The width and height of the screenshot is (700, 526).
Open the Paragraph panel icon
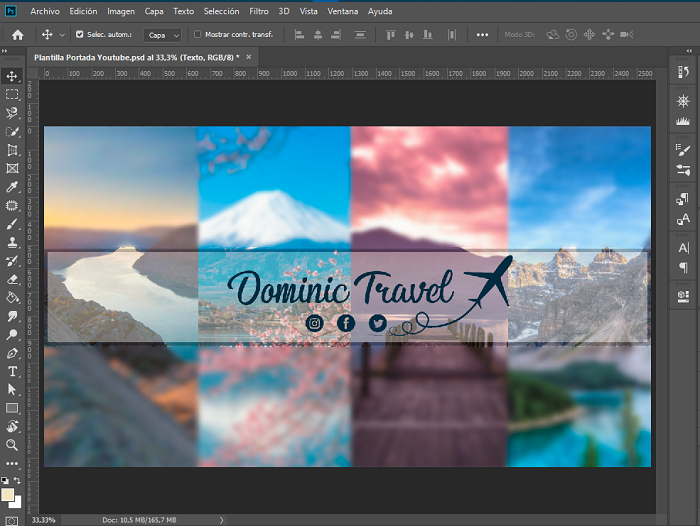click(683, 268)
